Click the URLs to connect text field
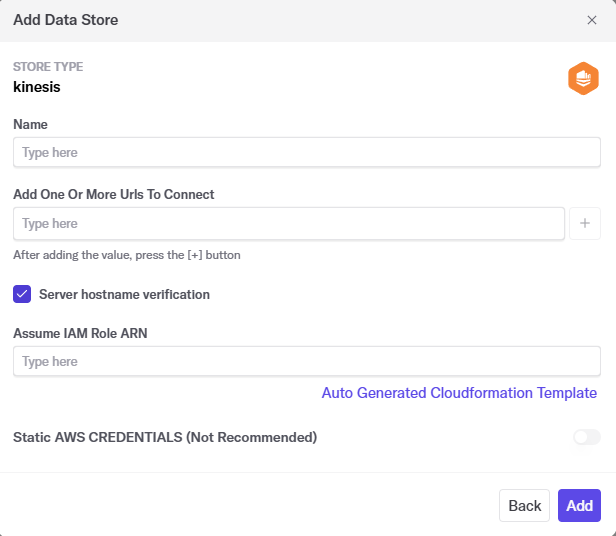 click(x=288, y=224)
